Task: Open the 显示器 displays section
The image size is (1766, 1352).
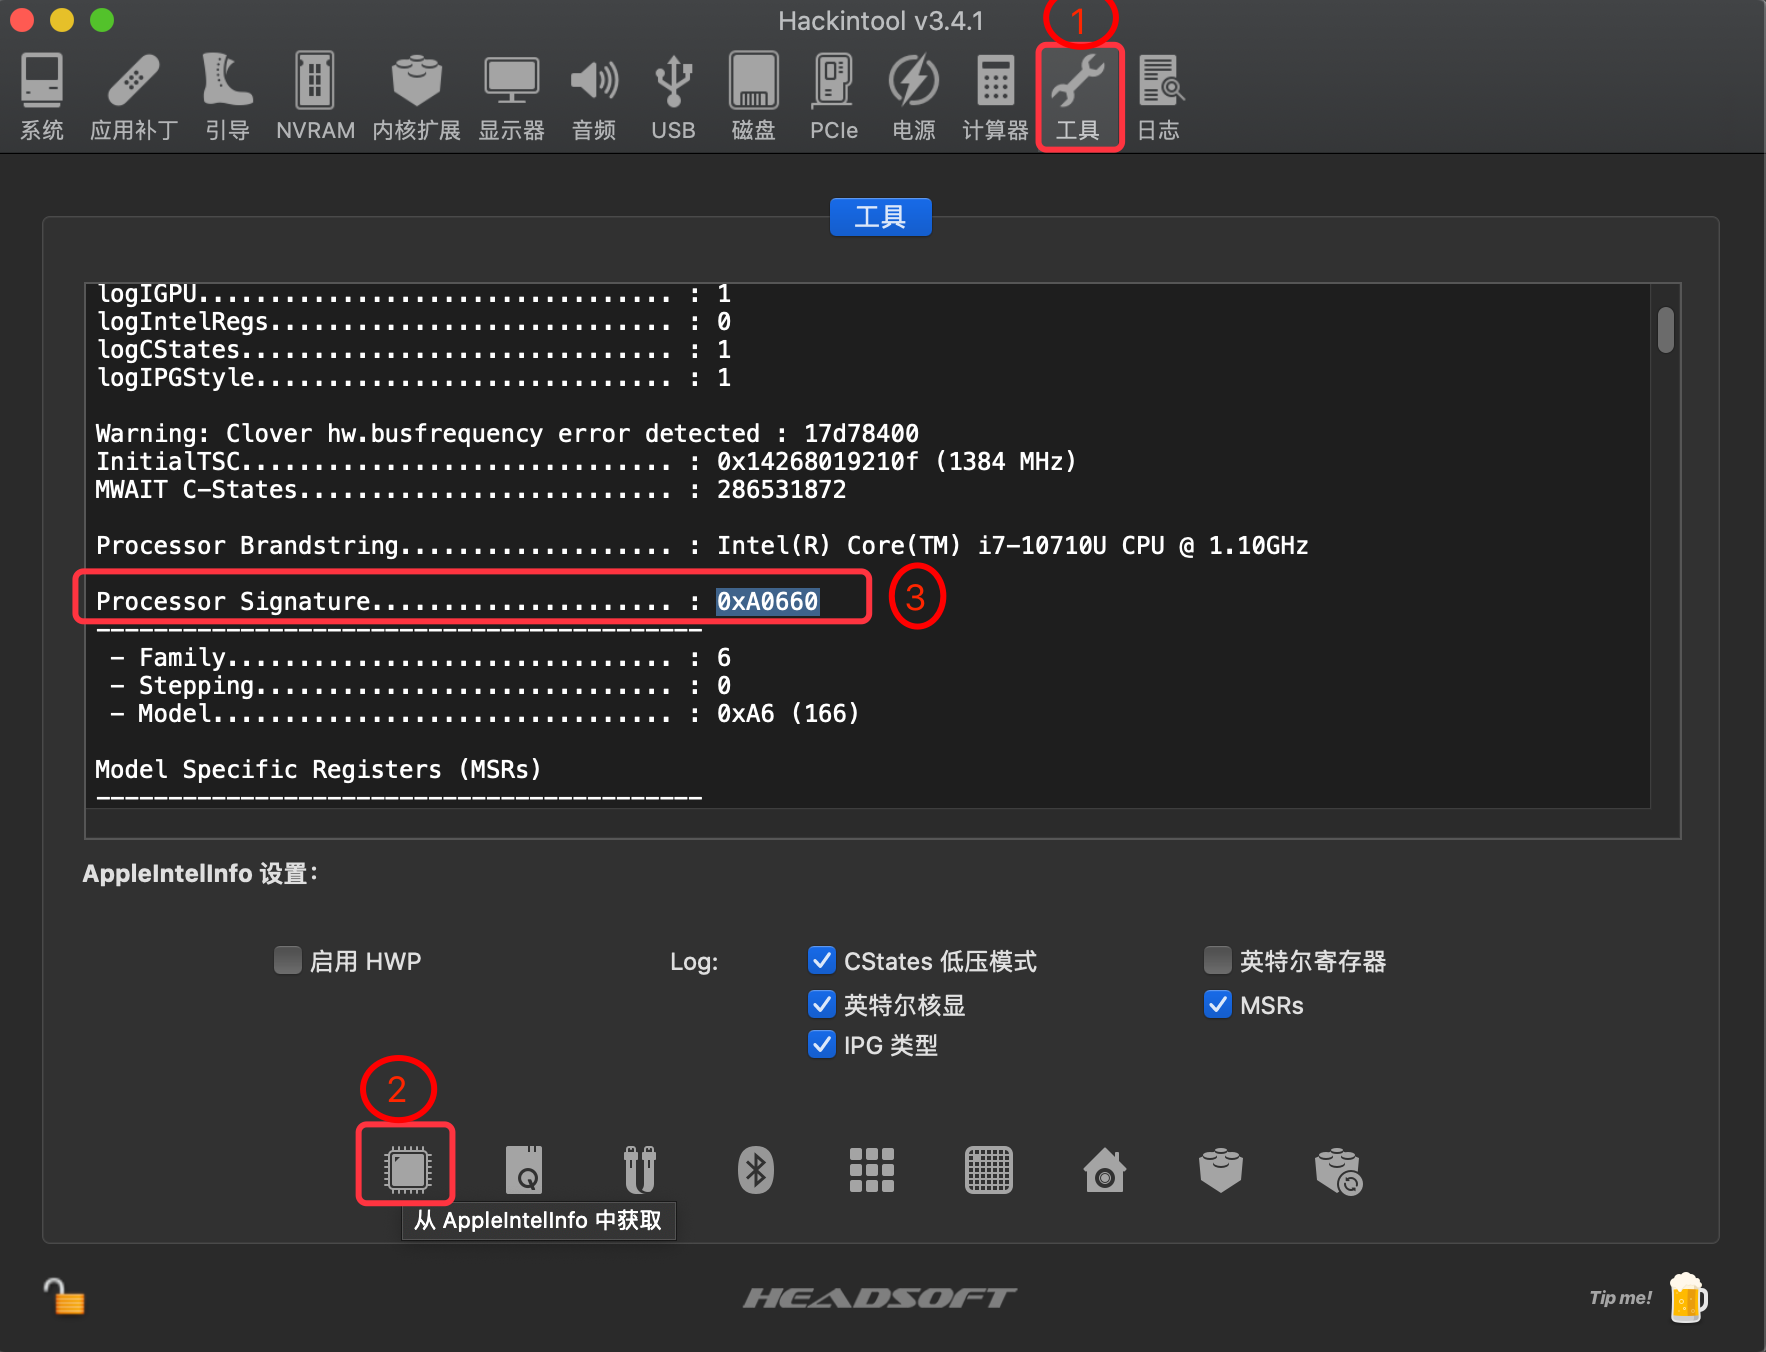Action: tap(511, 97)
